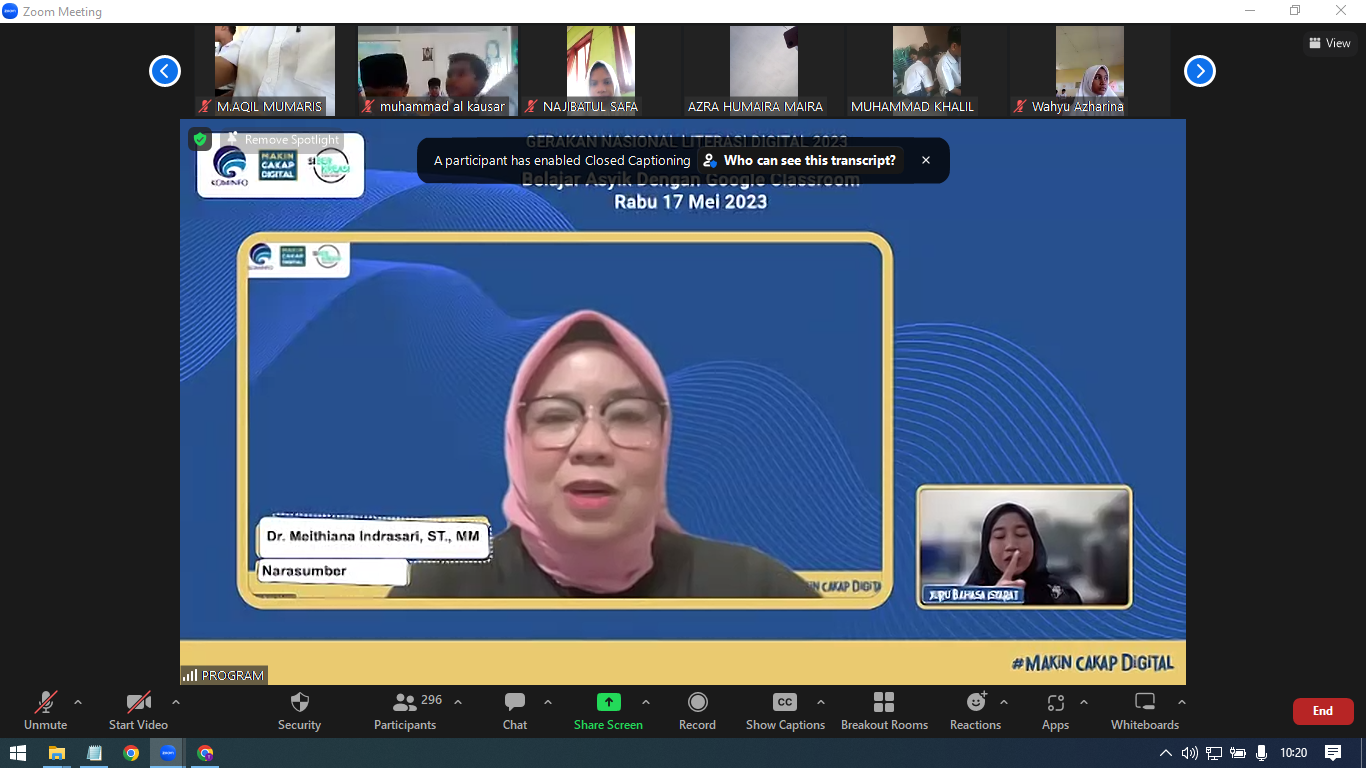Click the Zoom logo in the title bar
The image size is (1366, 768).
tap(11, 11)
